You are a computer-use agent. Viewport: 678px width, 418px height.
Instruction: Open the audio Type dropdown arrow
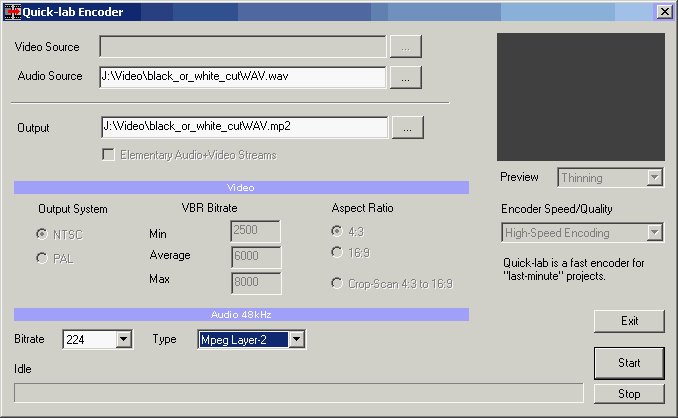[x=297, y=339]
